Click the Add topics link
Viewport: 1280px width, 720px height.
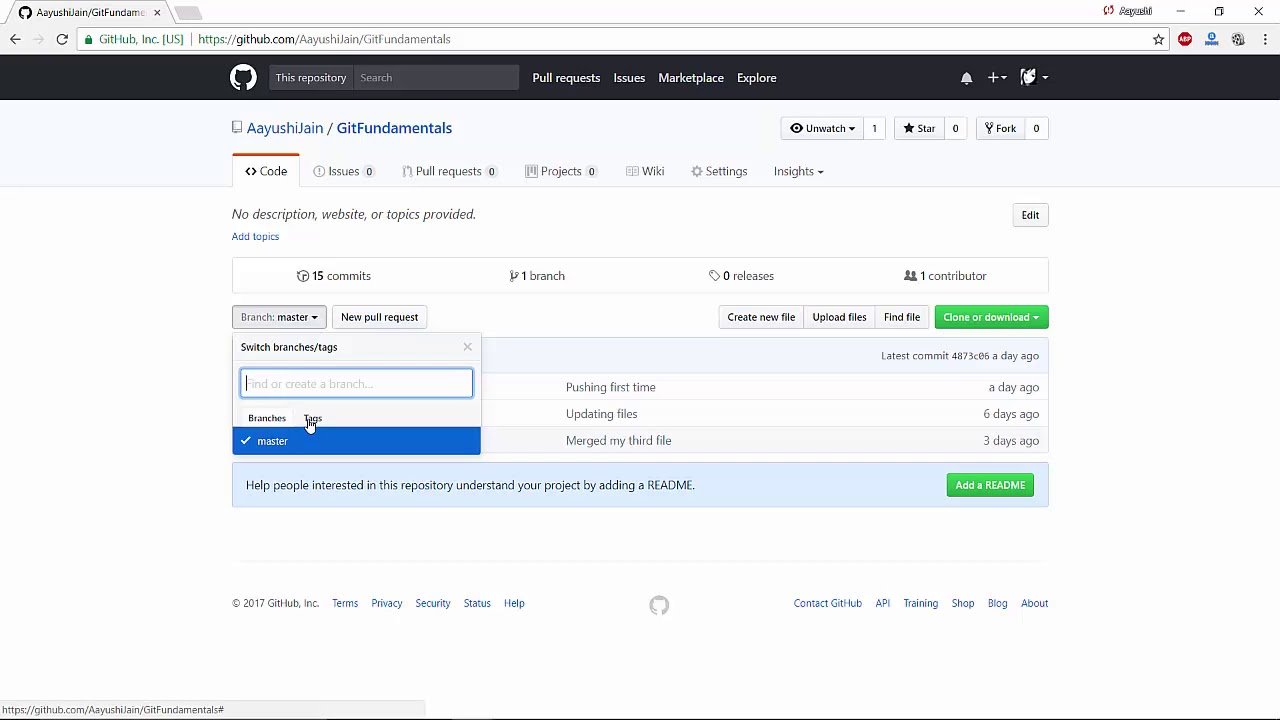255,237
